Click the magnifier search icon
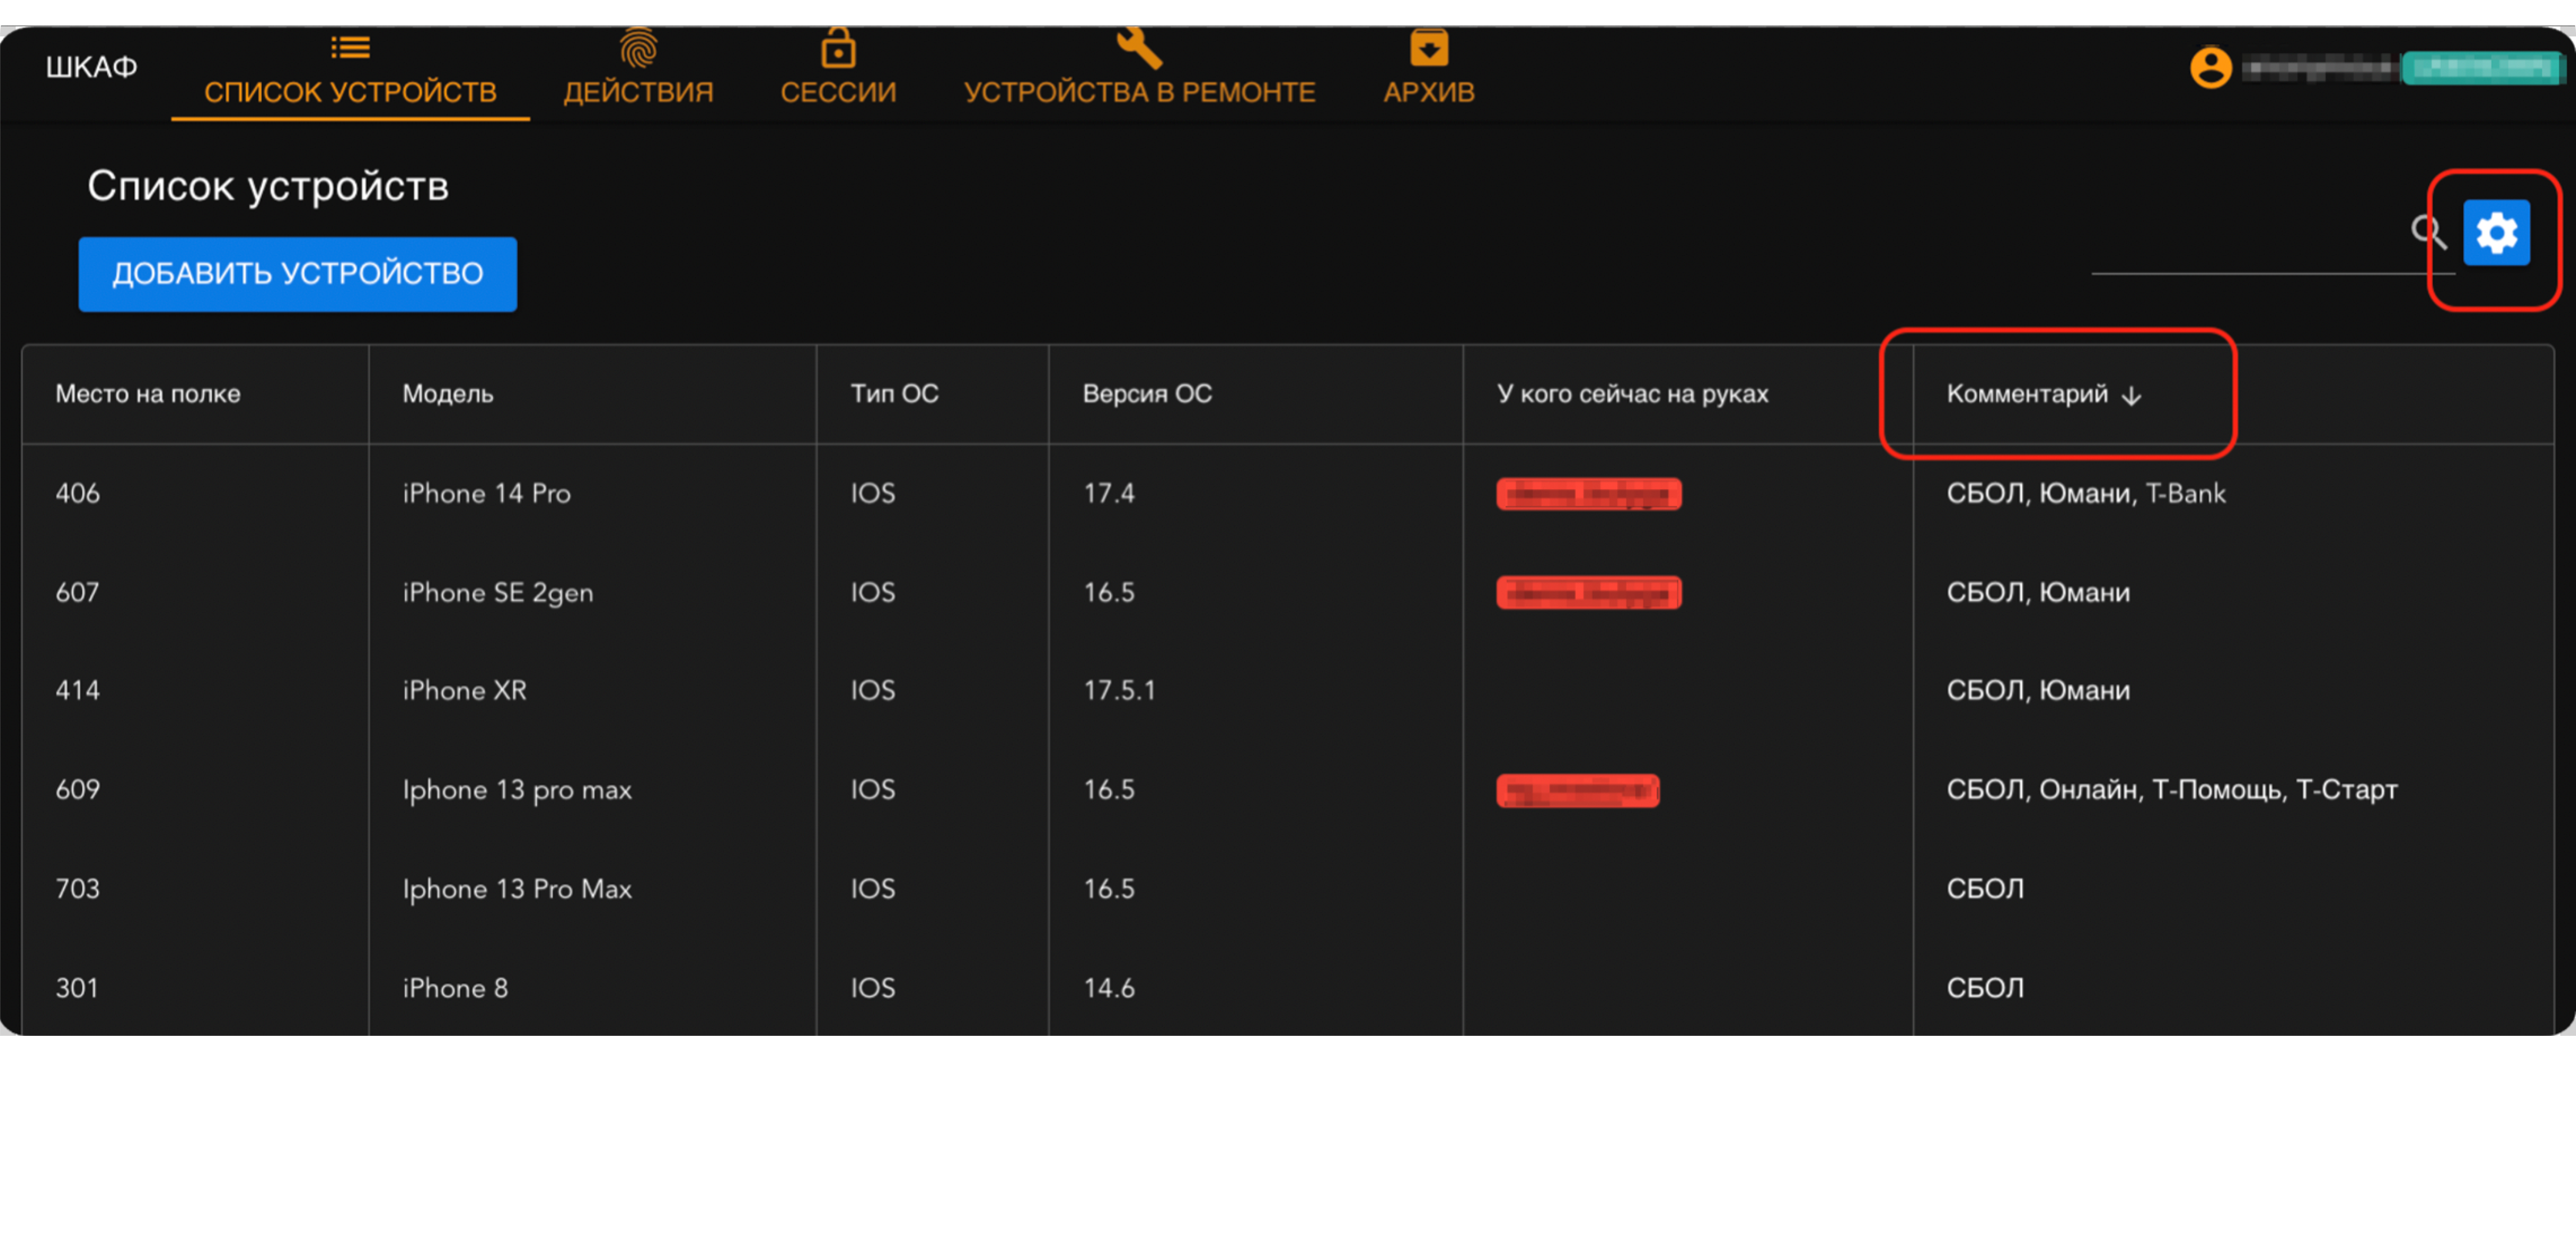Viewport: 2576px width, 1250px height. (x=2427, y=232)
